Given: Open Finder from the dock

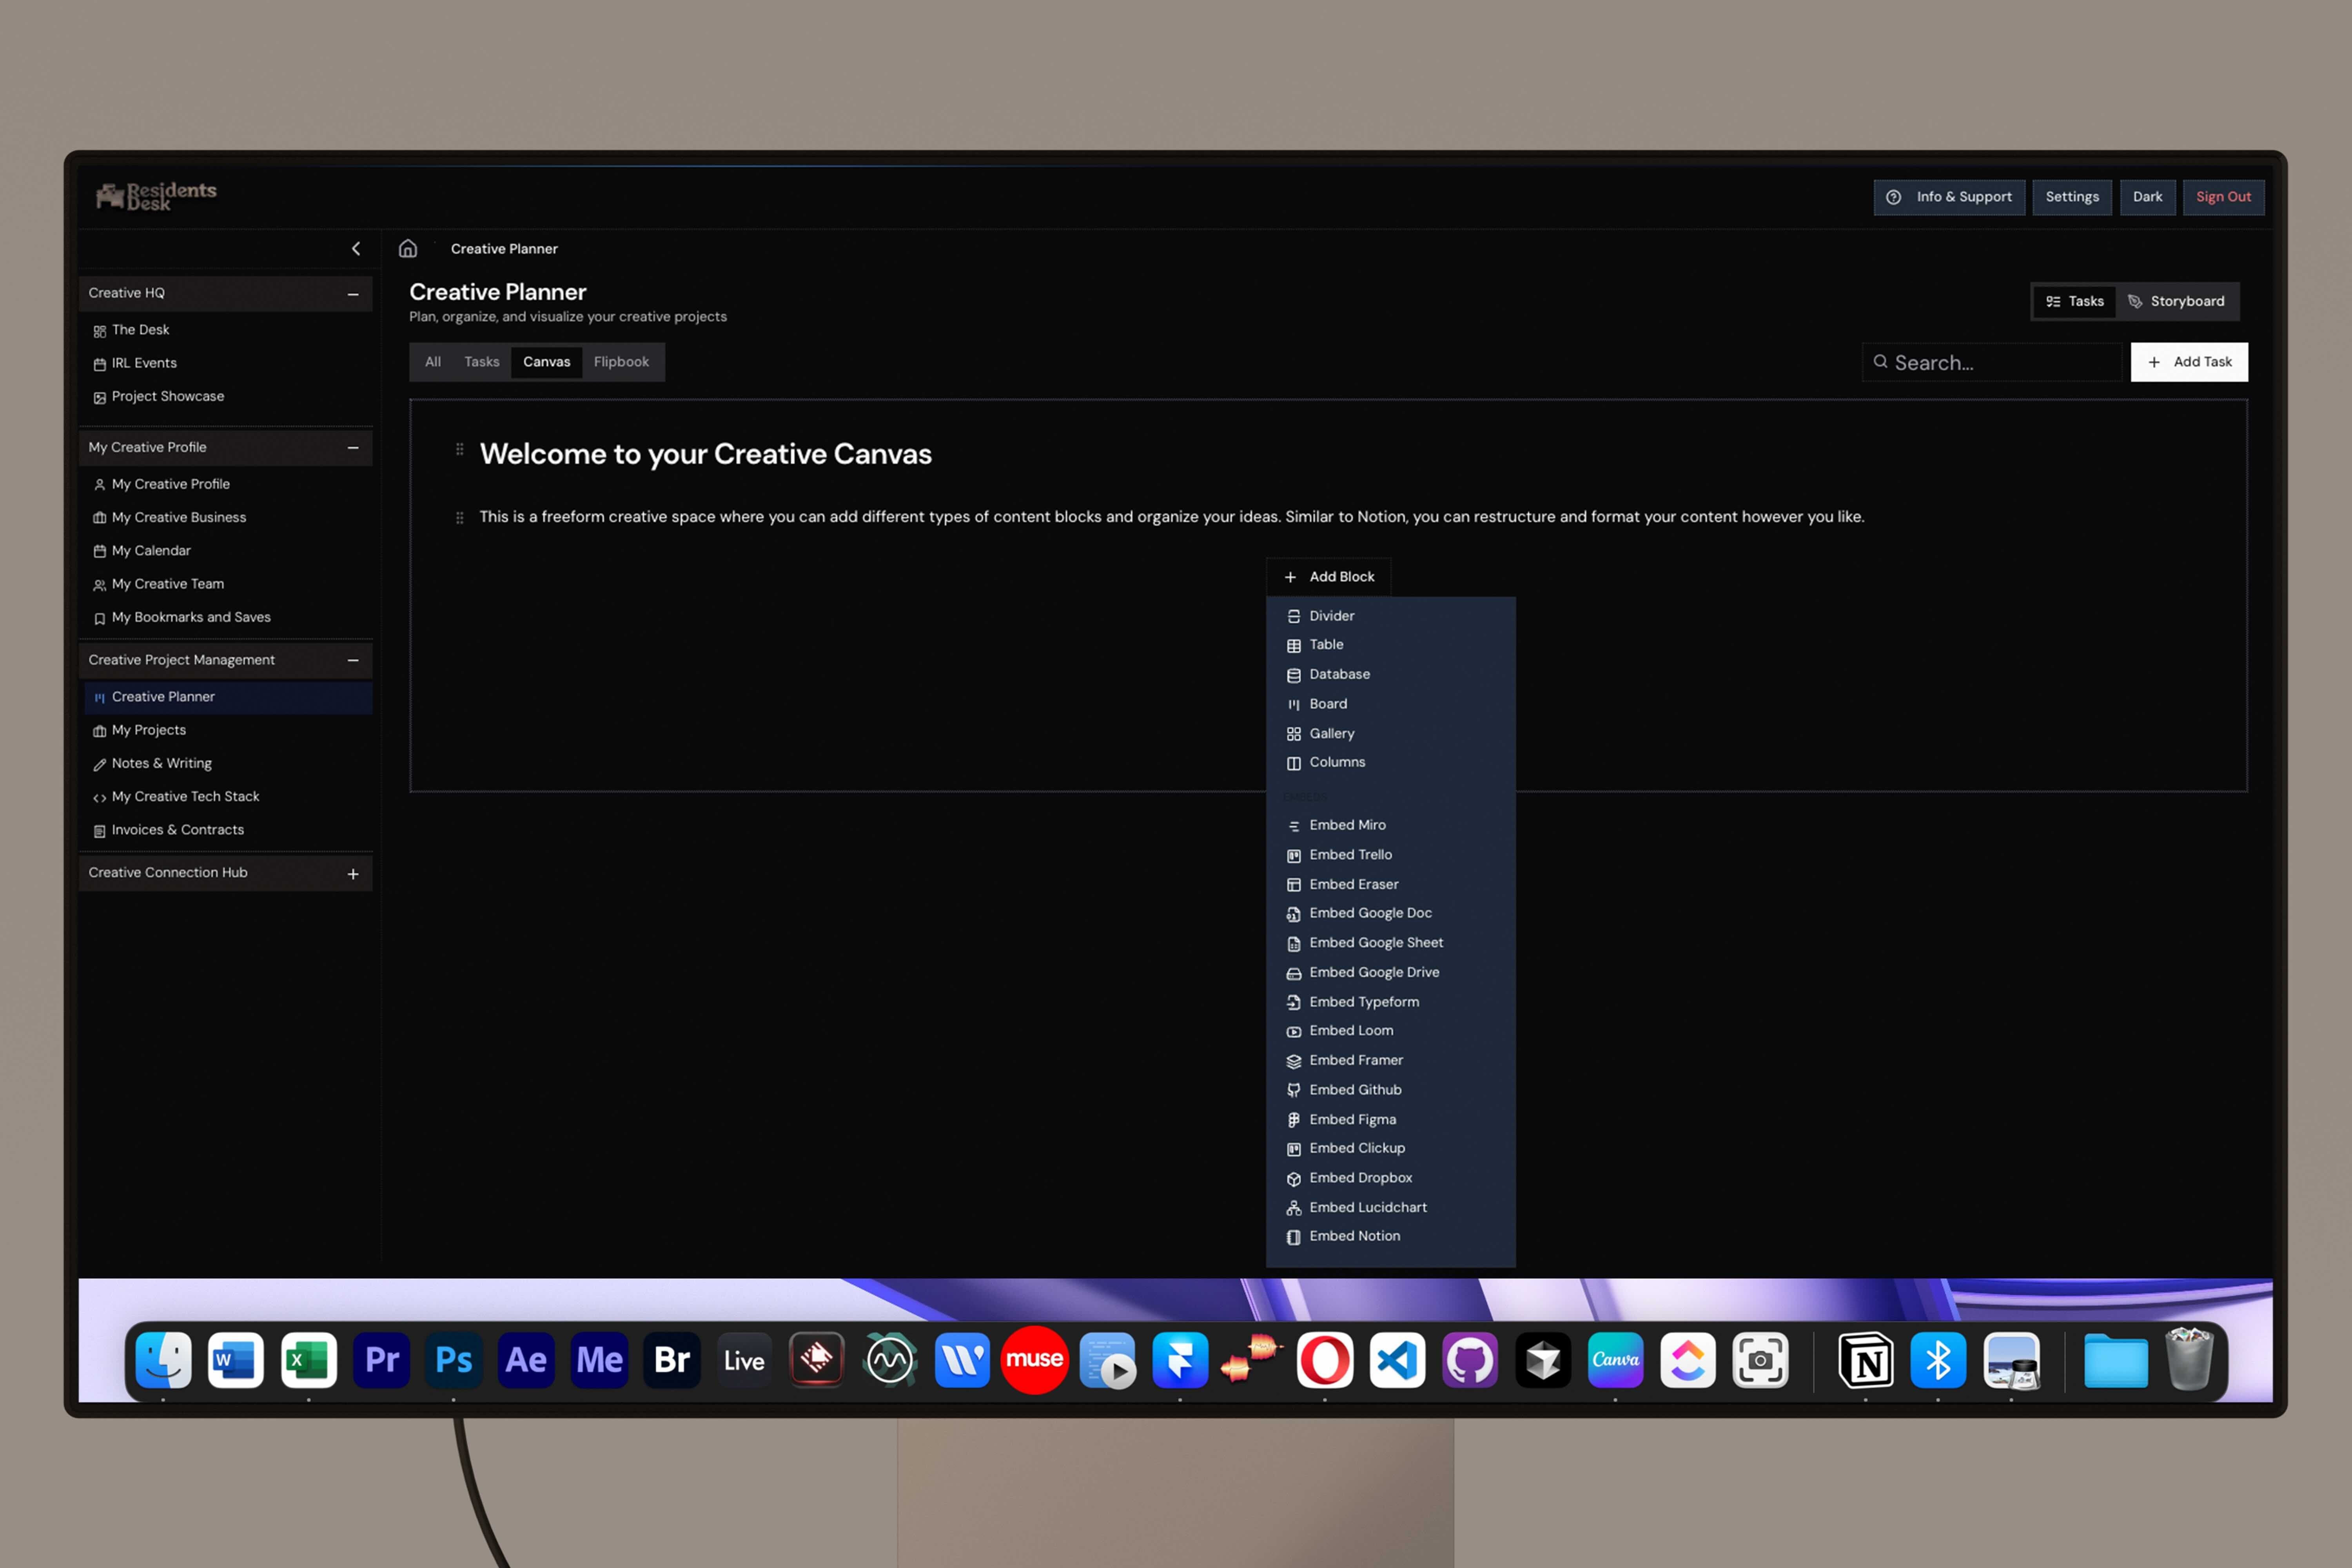Looking at the screenshot, I should [163, 1360].
